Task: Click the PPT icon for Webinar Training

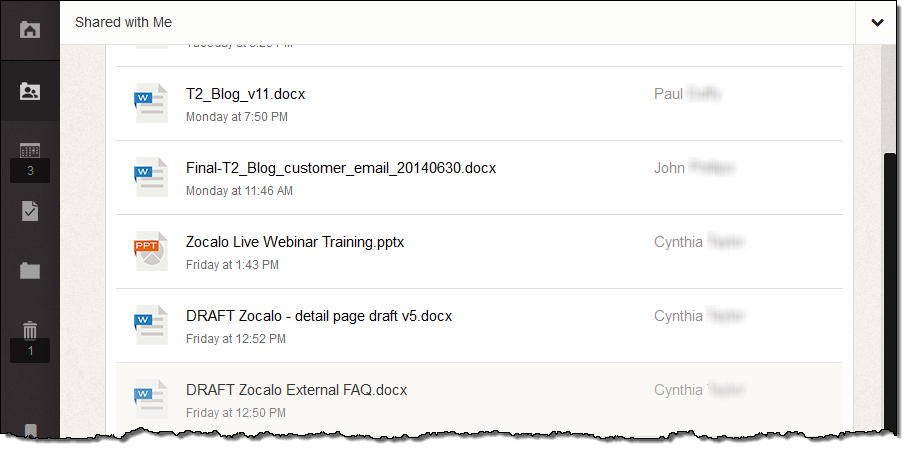Action: point(150,251)
